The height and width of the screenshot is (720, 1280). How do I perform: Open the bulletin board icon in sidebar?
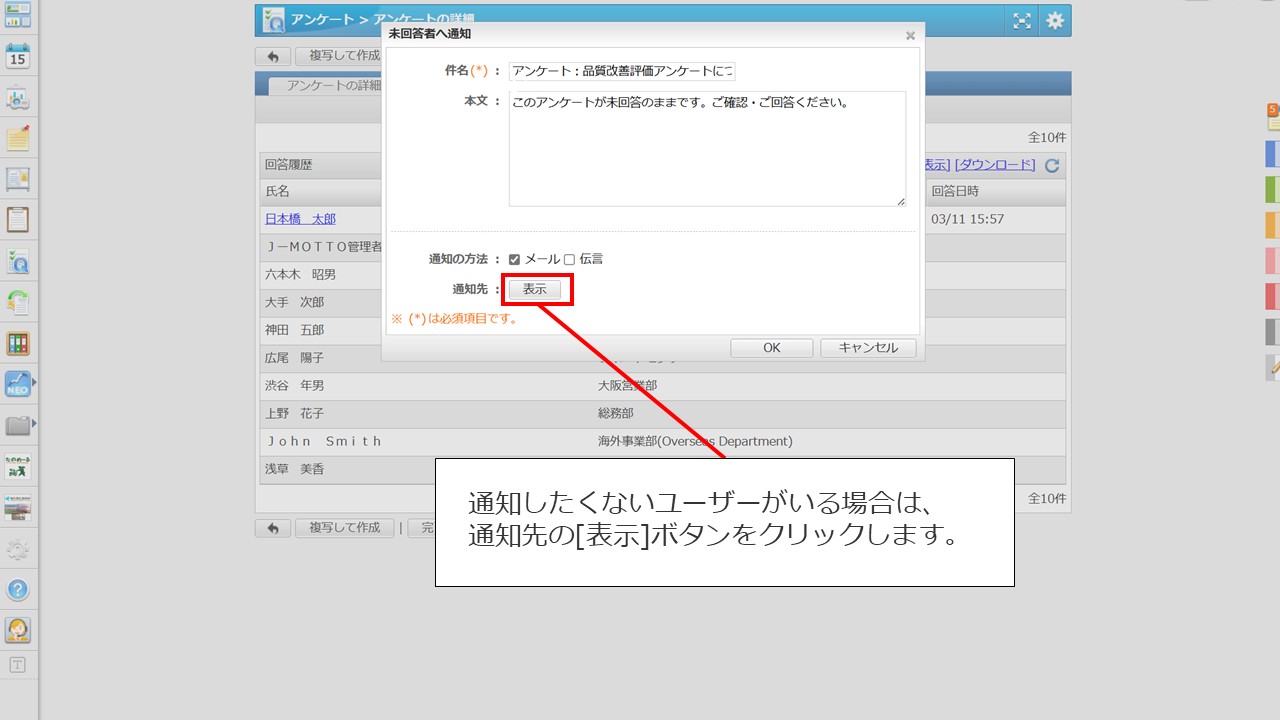tap(18, 179)
